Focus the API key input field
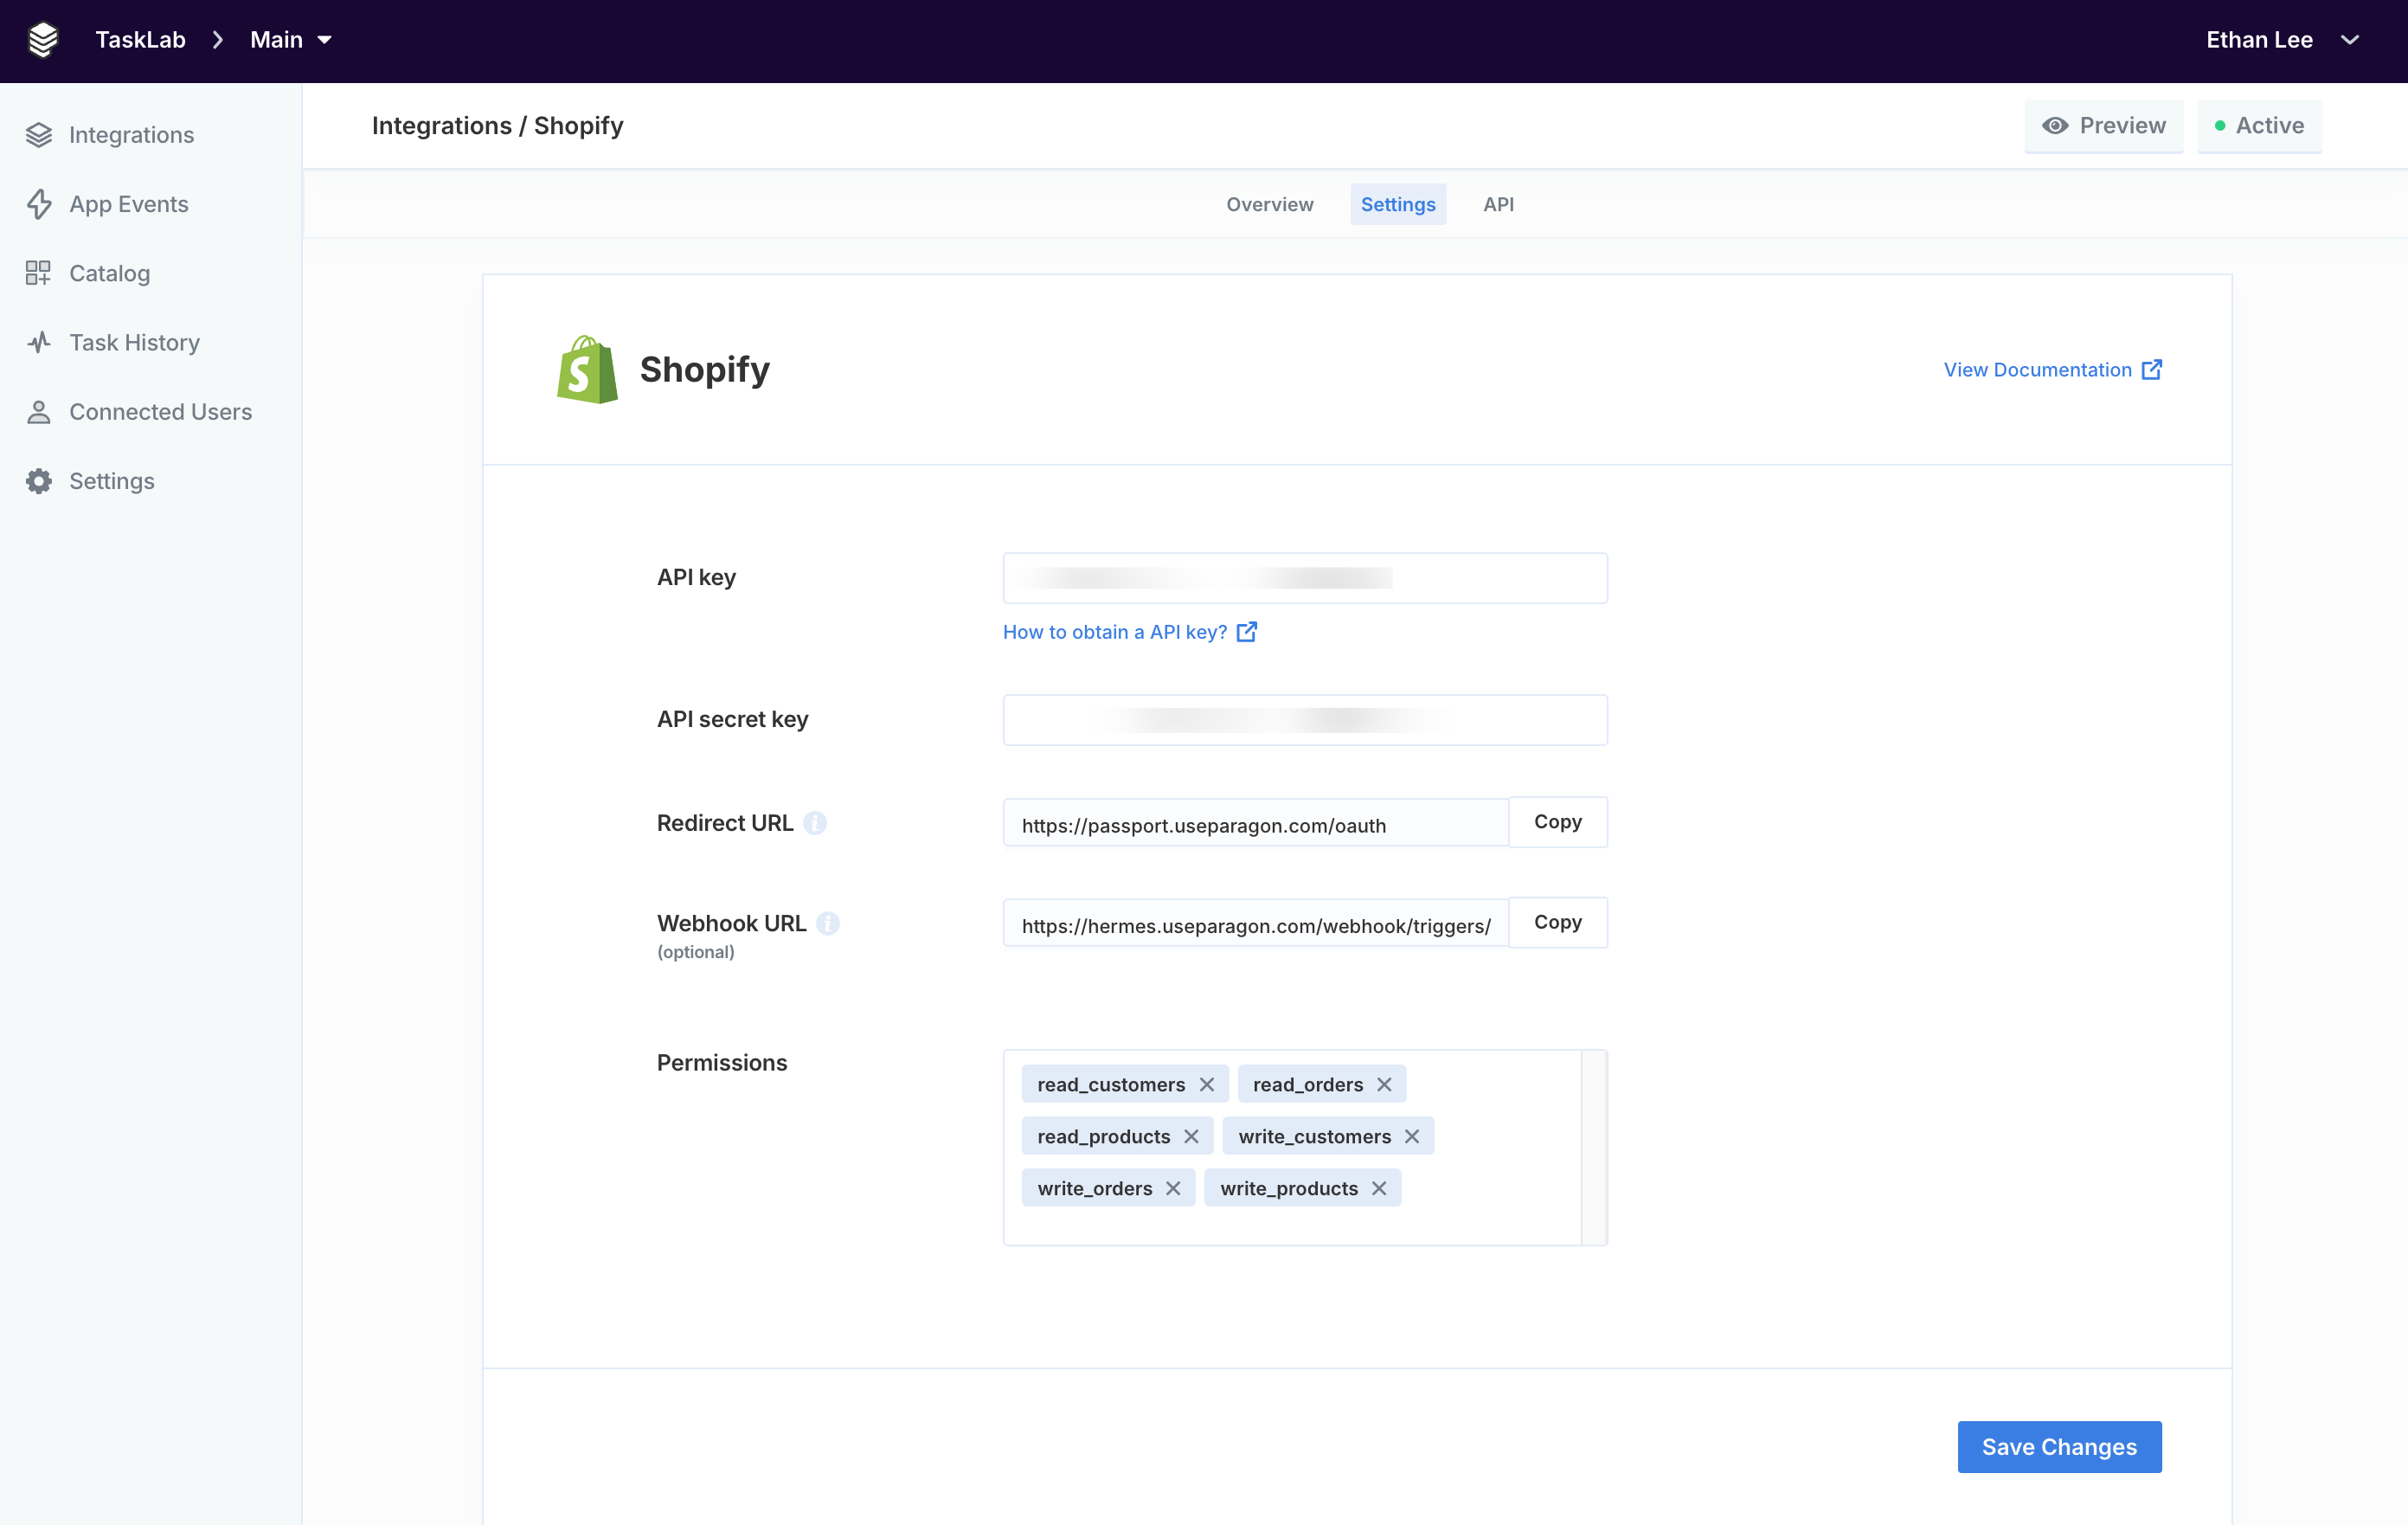 (1305, 578)
